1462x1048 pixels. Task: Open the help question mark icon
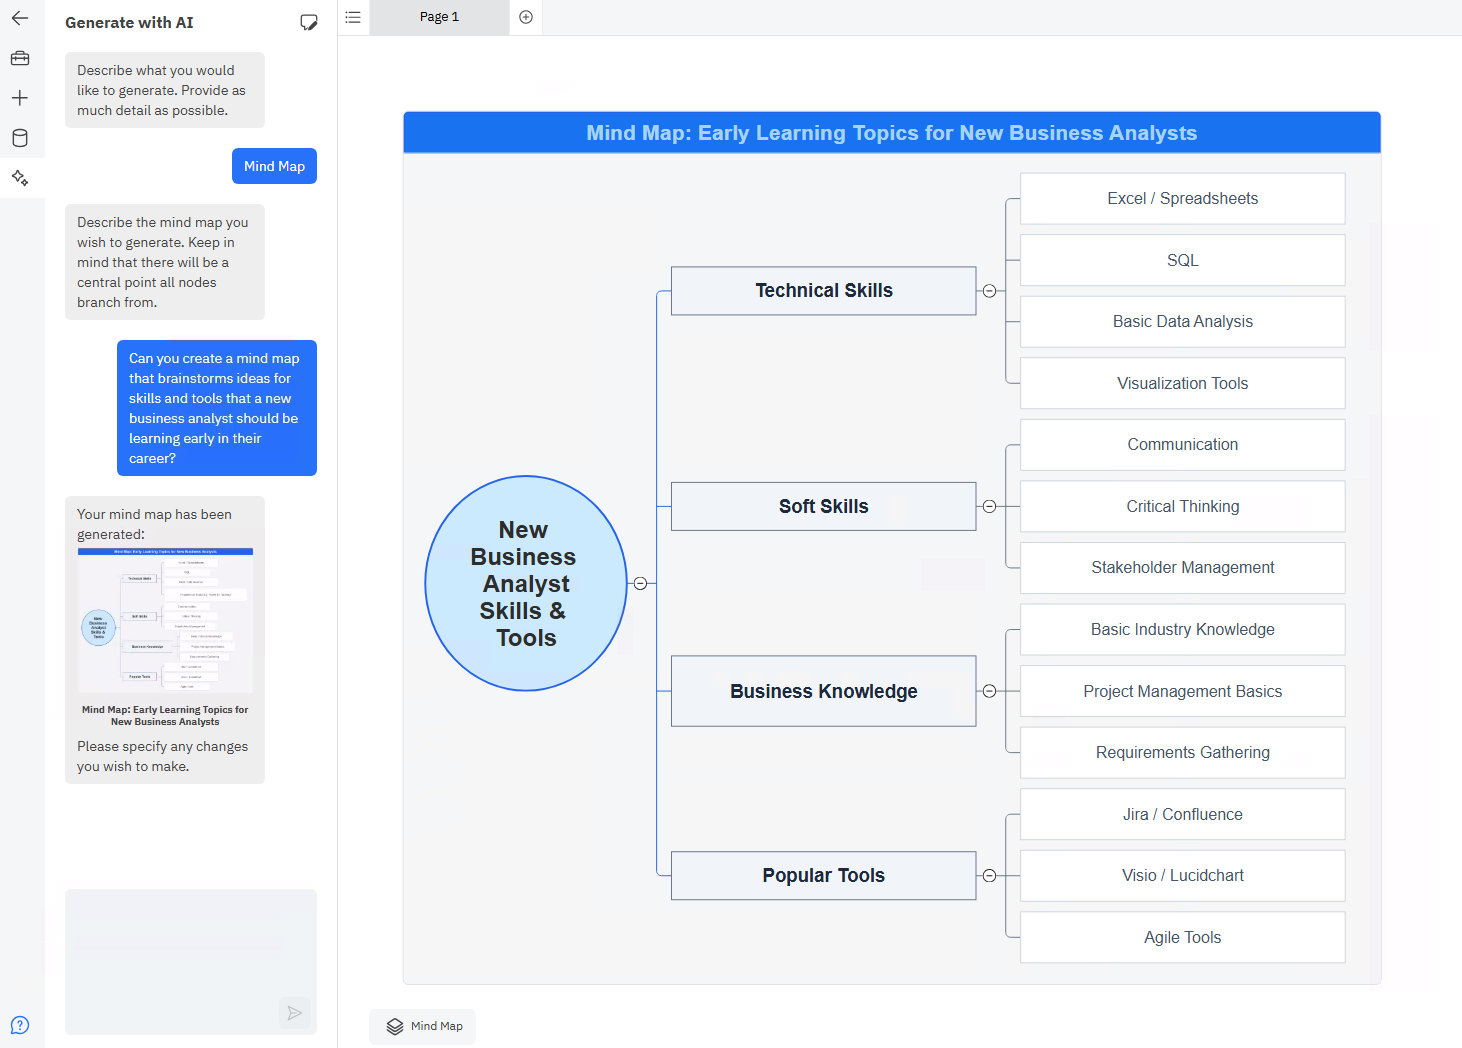[x=20, y=1025]
